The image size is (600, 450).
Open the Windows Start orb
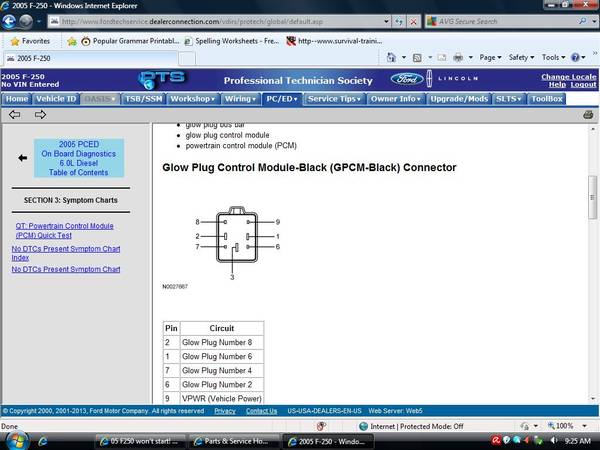point(16,441)
